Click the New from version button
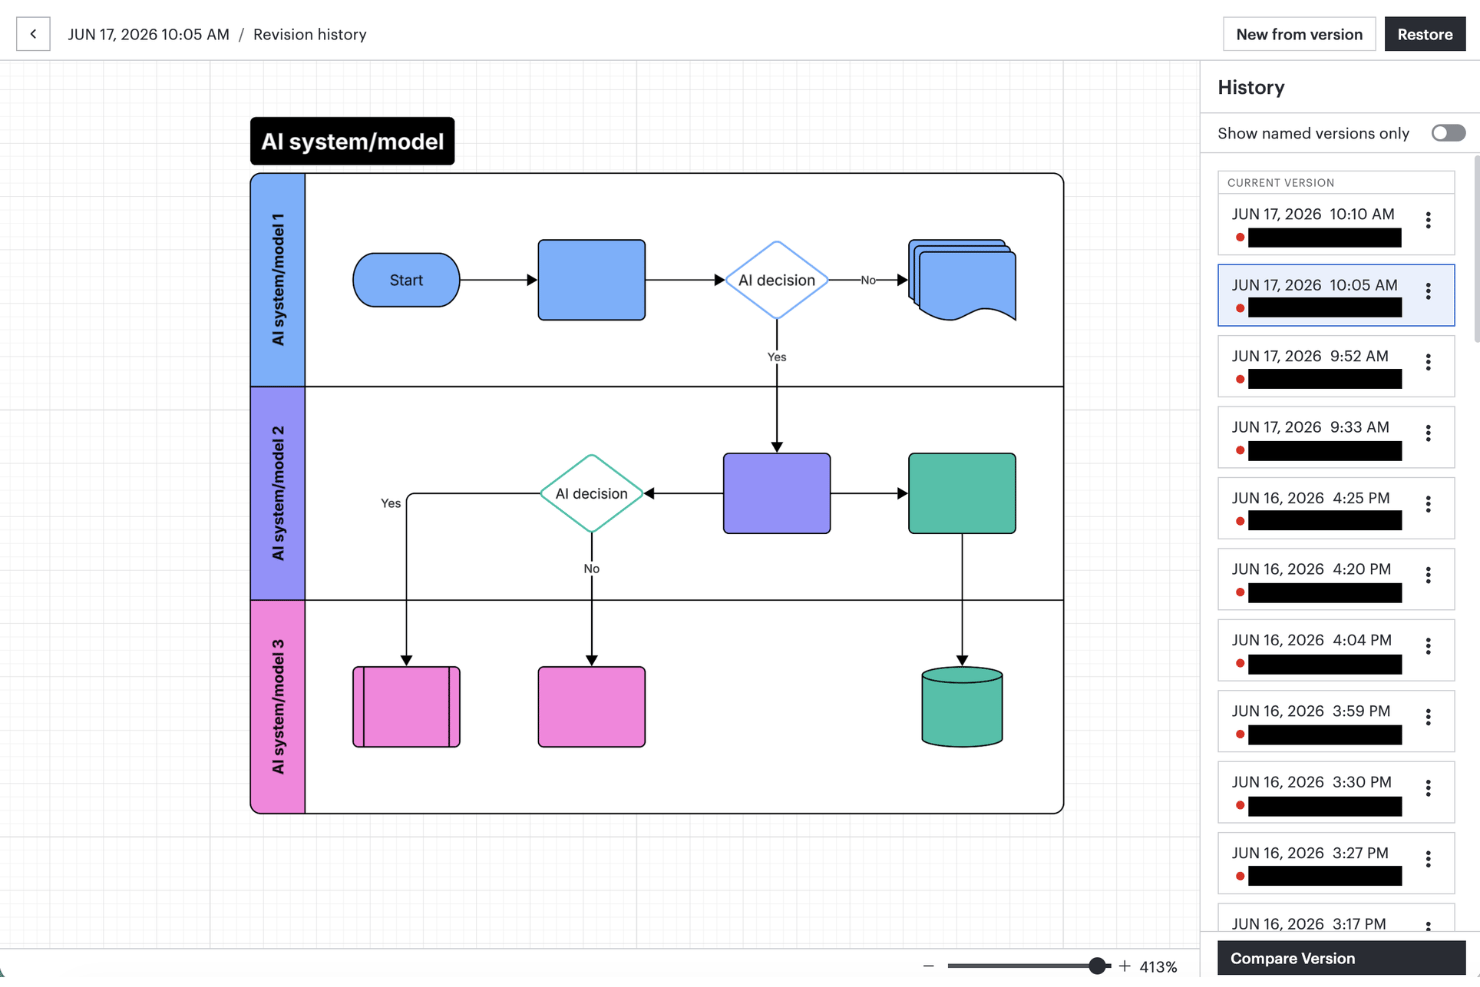The image size is (1480, 987). coord(1299,34)
